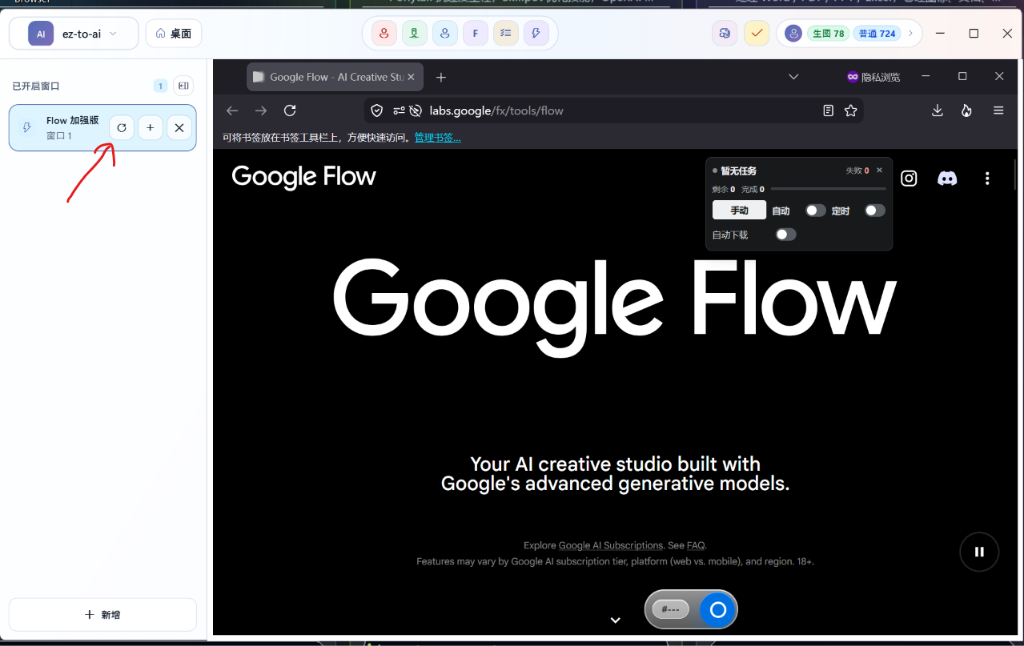Click the crossed-out eye icon in address bar
Image resolution: width=1024 pixels, height=646 pixels.
pyautogui.click(x=415, y=110)
